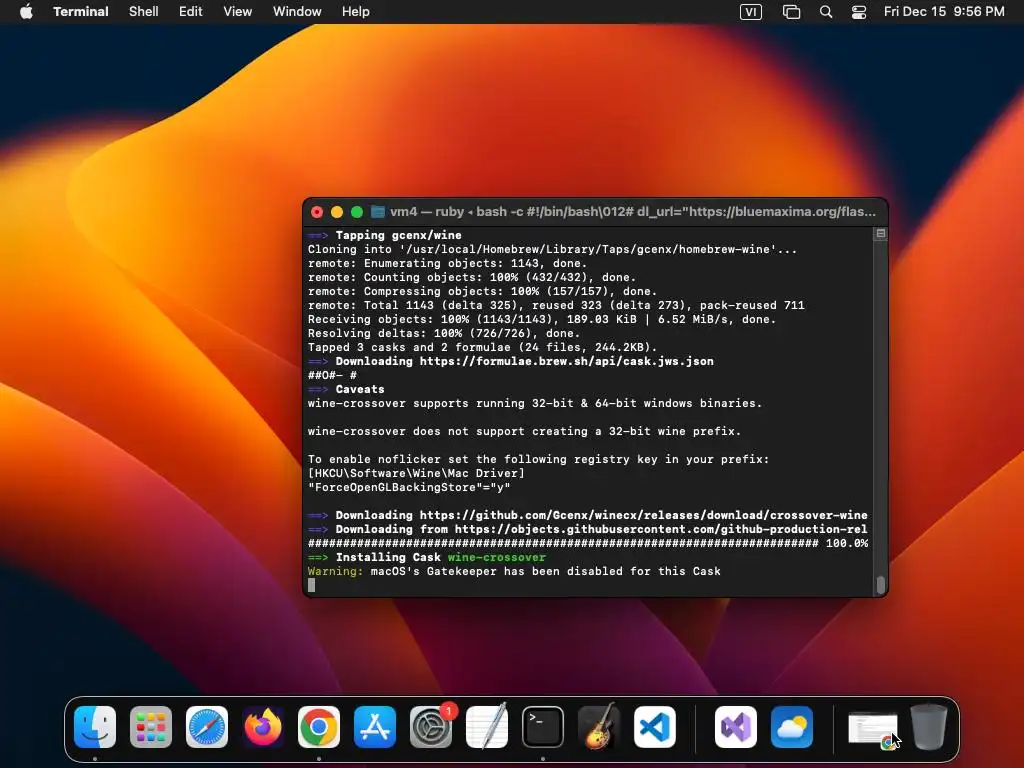Open Finder from the dock
1024x768 pixels.
95,727
